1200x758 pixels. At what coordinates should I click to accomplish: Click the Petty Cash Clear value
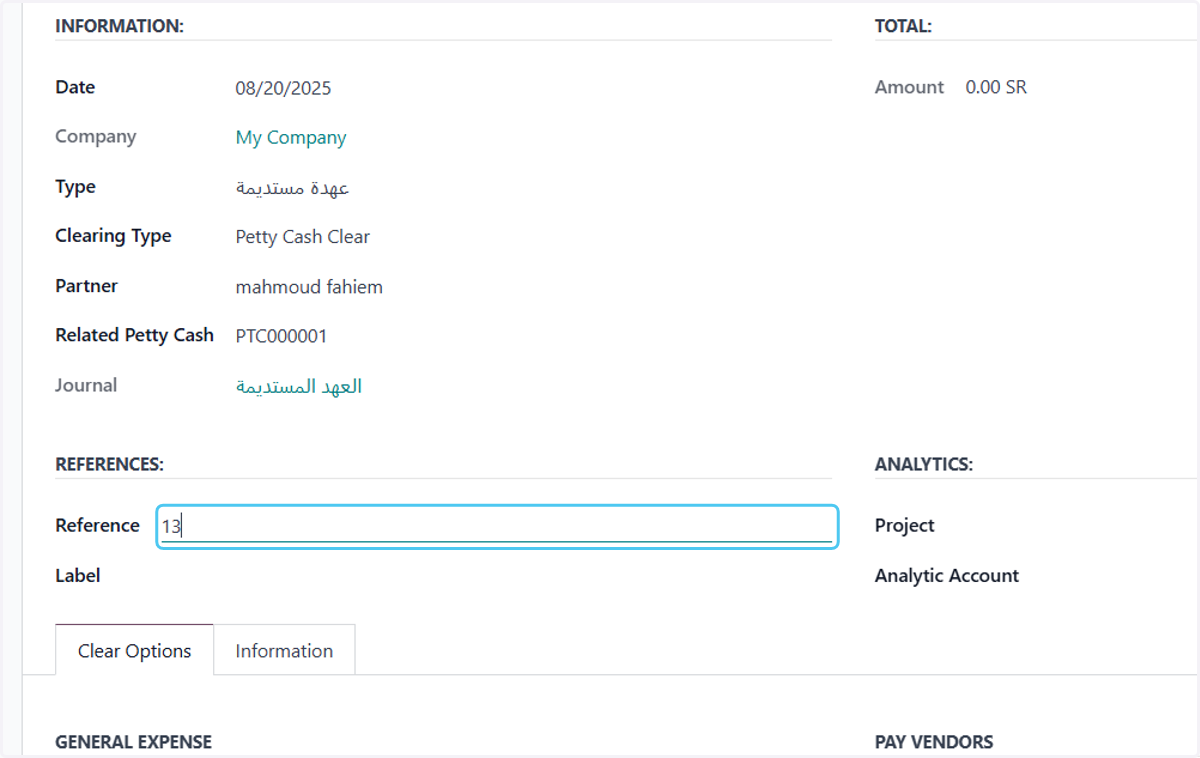tap(303, 237)
